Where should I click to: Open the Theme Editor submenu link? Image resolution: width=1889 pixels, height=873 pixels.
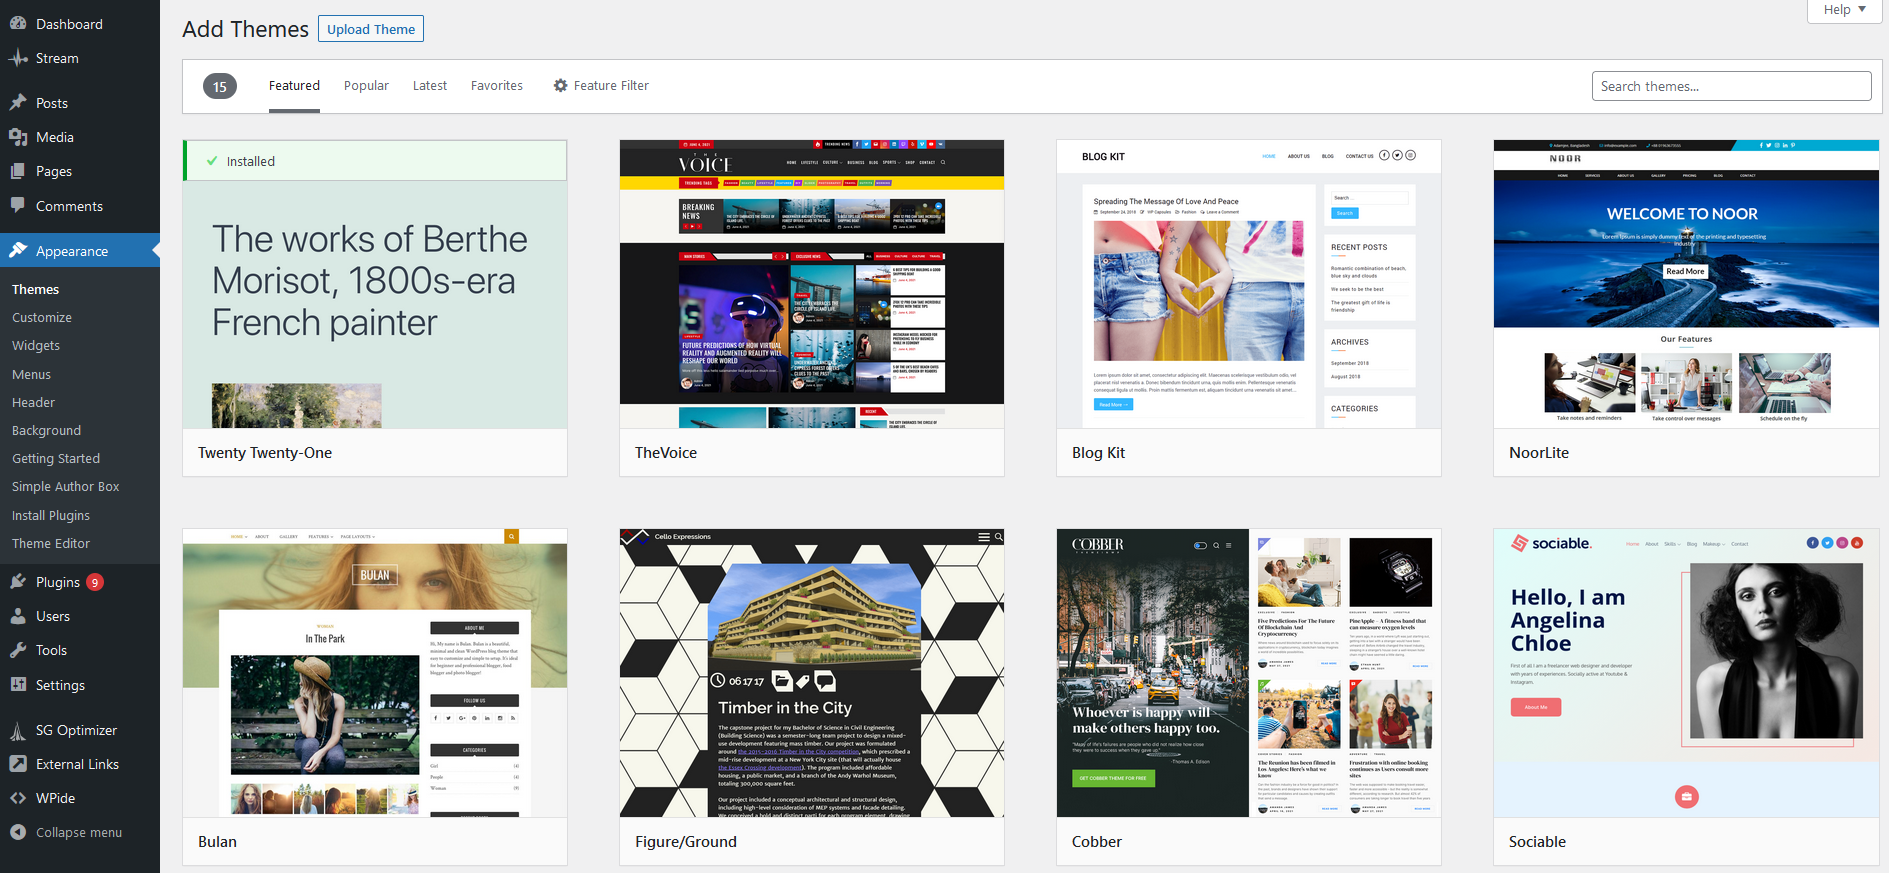[51, 543]
